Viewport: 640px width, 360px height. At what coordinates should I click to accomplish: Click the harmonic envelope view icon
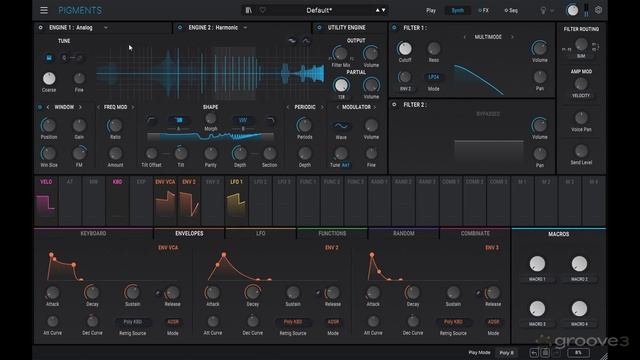[x=306, y=41]
